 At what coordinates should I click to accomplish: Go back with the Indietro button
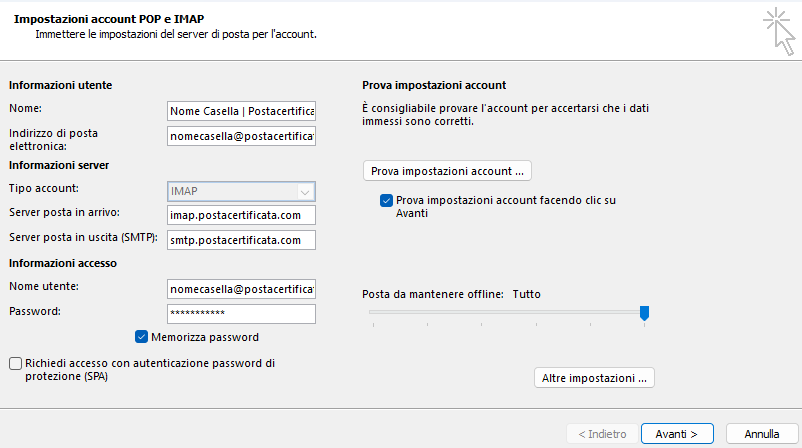tap(603, 434)
